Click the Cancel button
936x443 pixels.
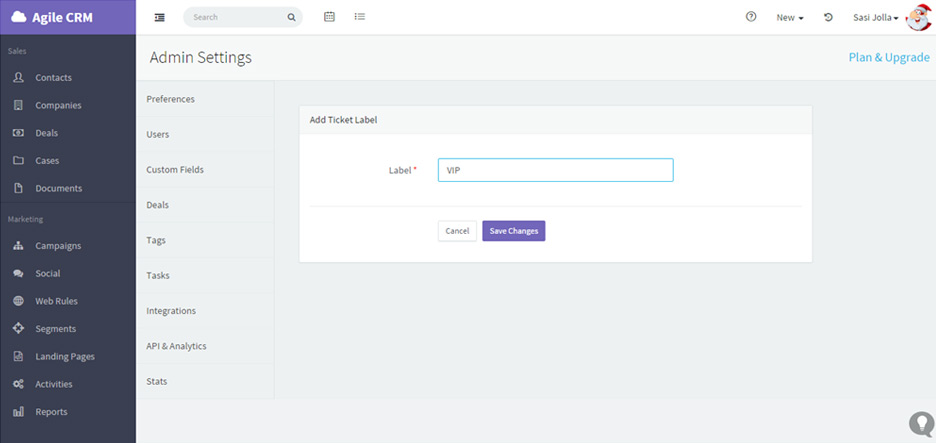[457, 231]
